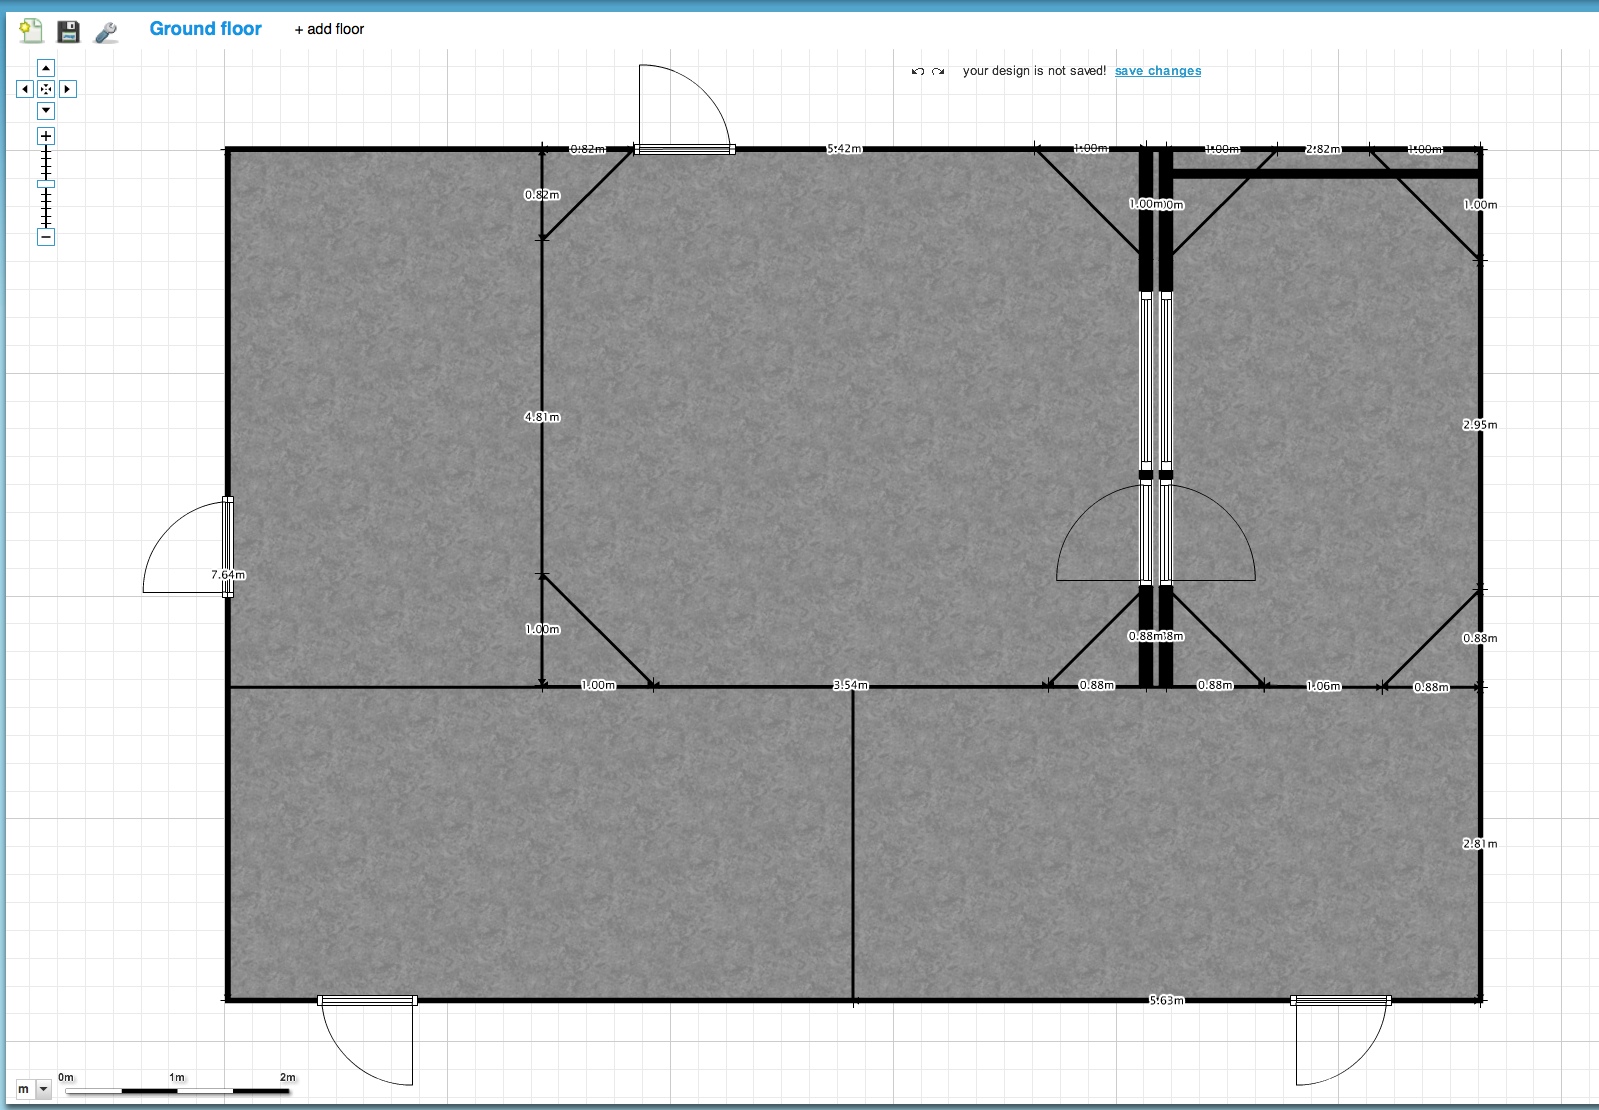Redo the last action

(x=938, y=71)
